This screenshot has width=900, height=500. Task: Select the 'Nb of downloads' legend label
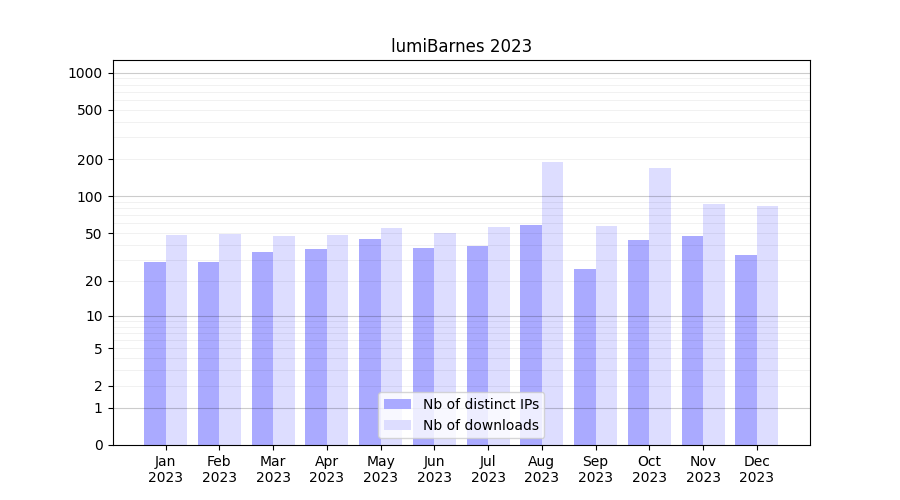pos(480,425)
